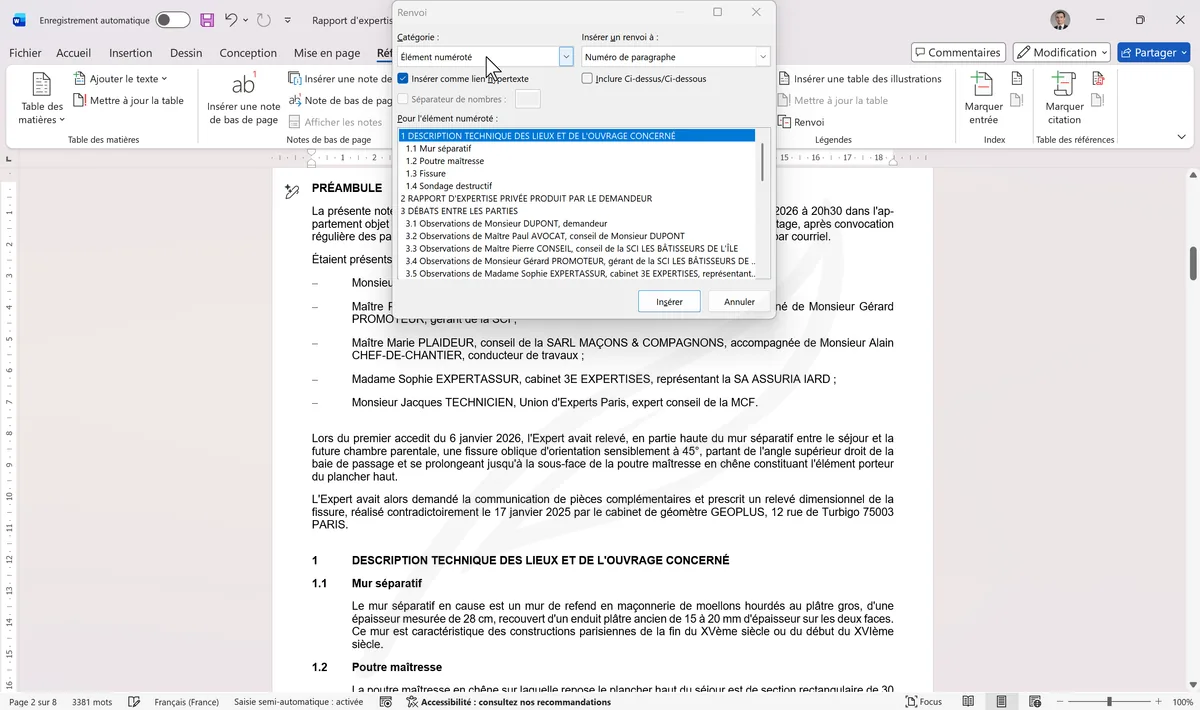Expand the Modification mode dropdown

coord(1061,52)
